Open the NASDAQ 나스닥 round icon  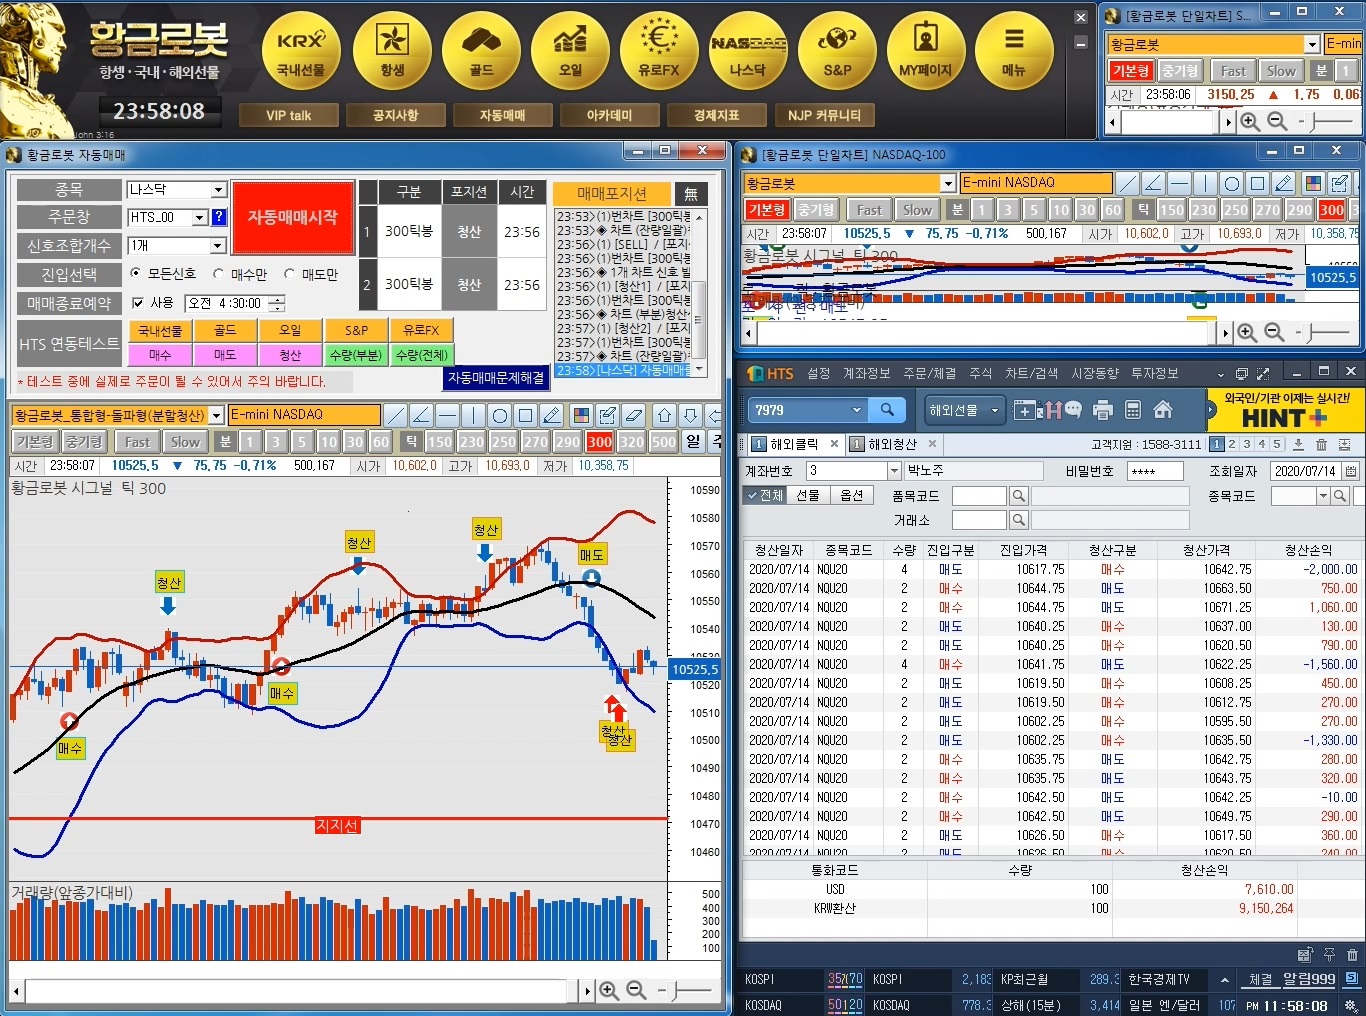748,50
